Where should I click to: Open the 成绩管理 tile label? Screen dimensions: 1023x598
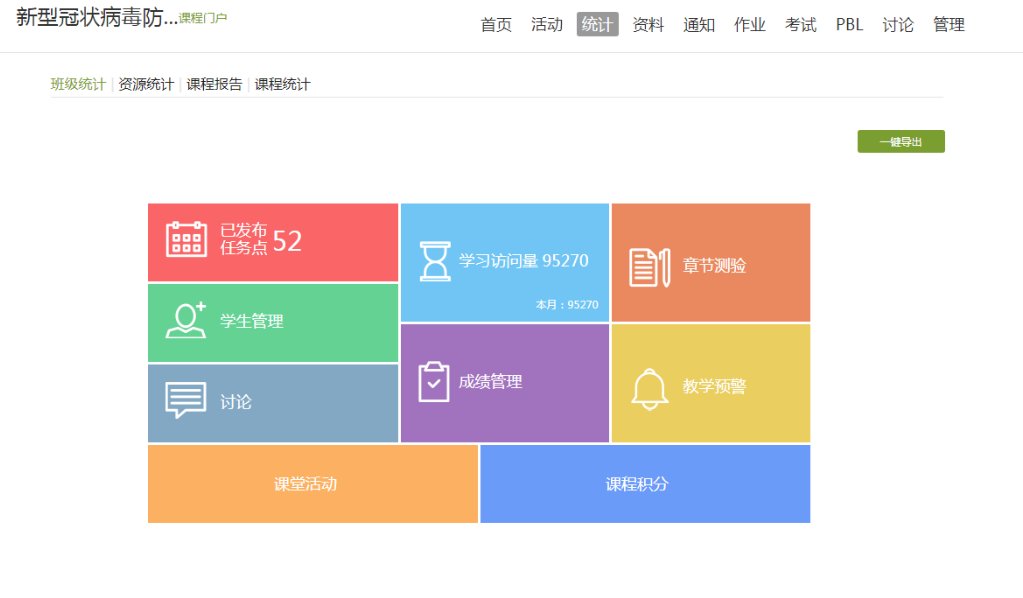490,381
